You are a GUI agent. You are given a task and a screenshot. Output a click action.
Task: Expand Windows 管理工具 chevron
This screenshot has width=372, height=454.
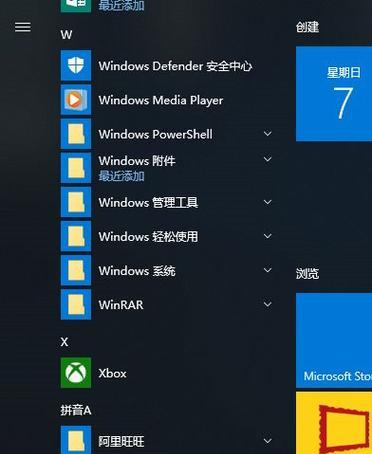267,202
